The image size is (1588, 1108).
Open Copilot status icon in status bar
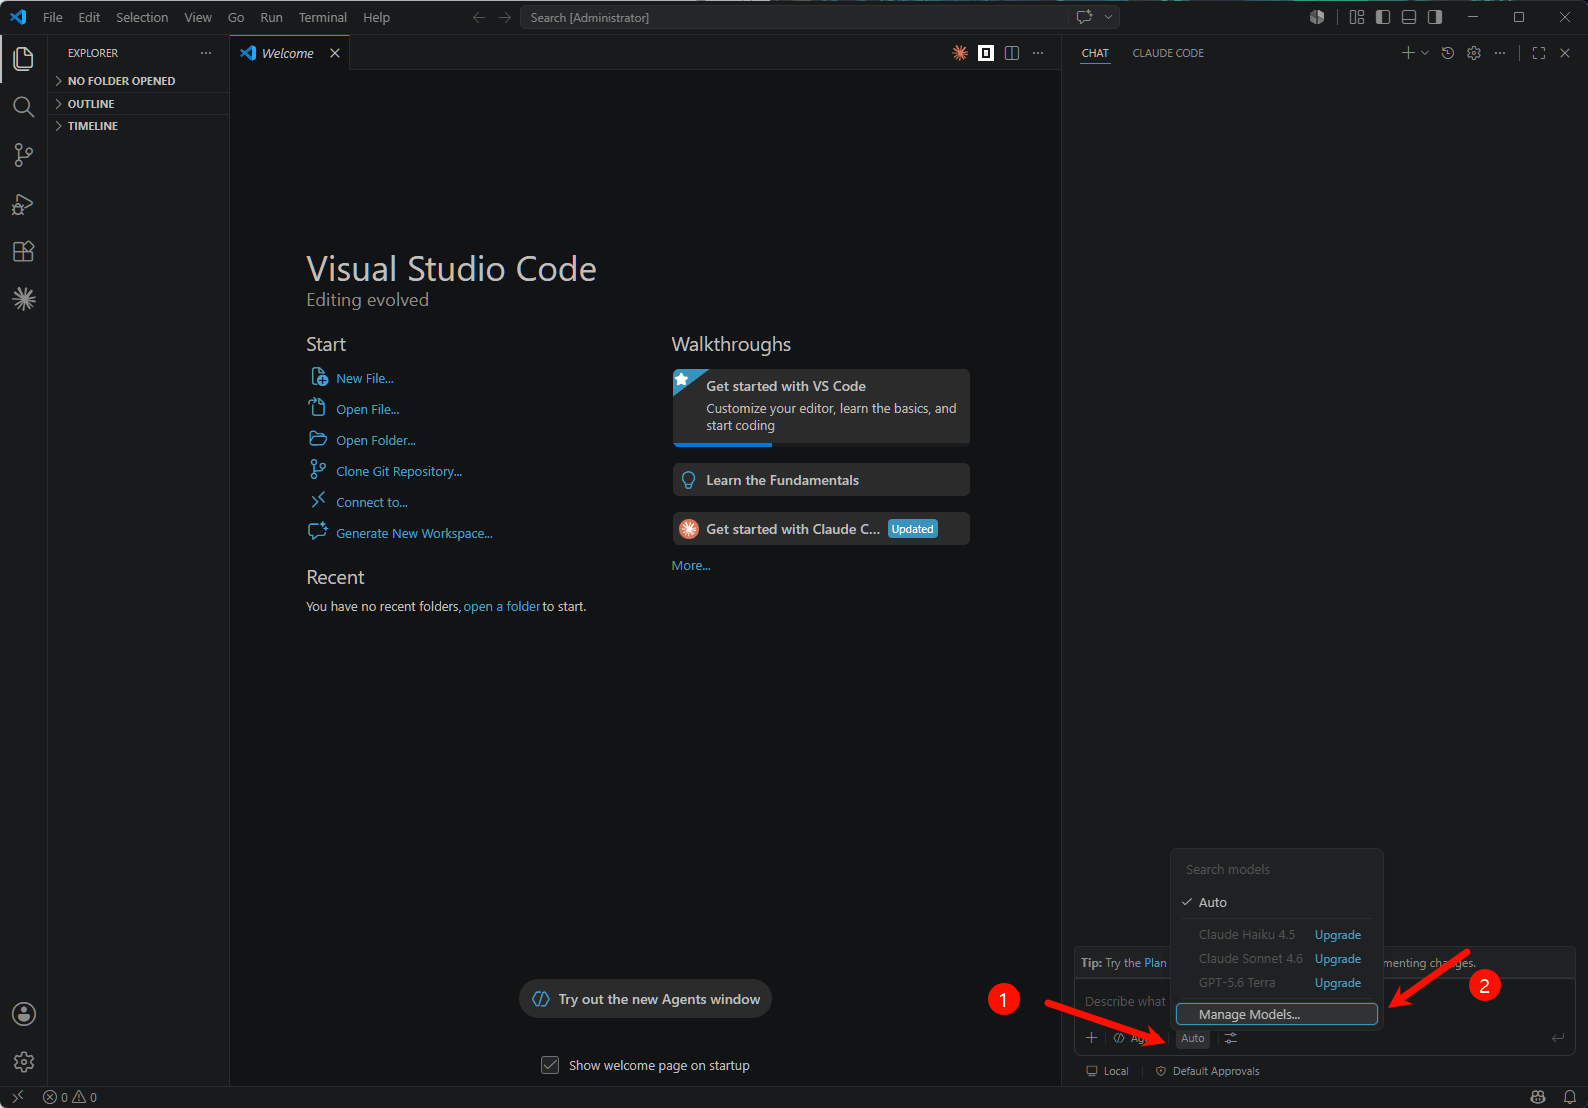[1538, 1097]
